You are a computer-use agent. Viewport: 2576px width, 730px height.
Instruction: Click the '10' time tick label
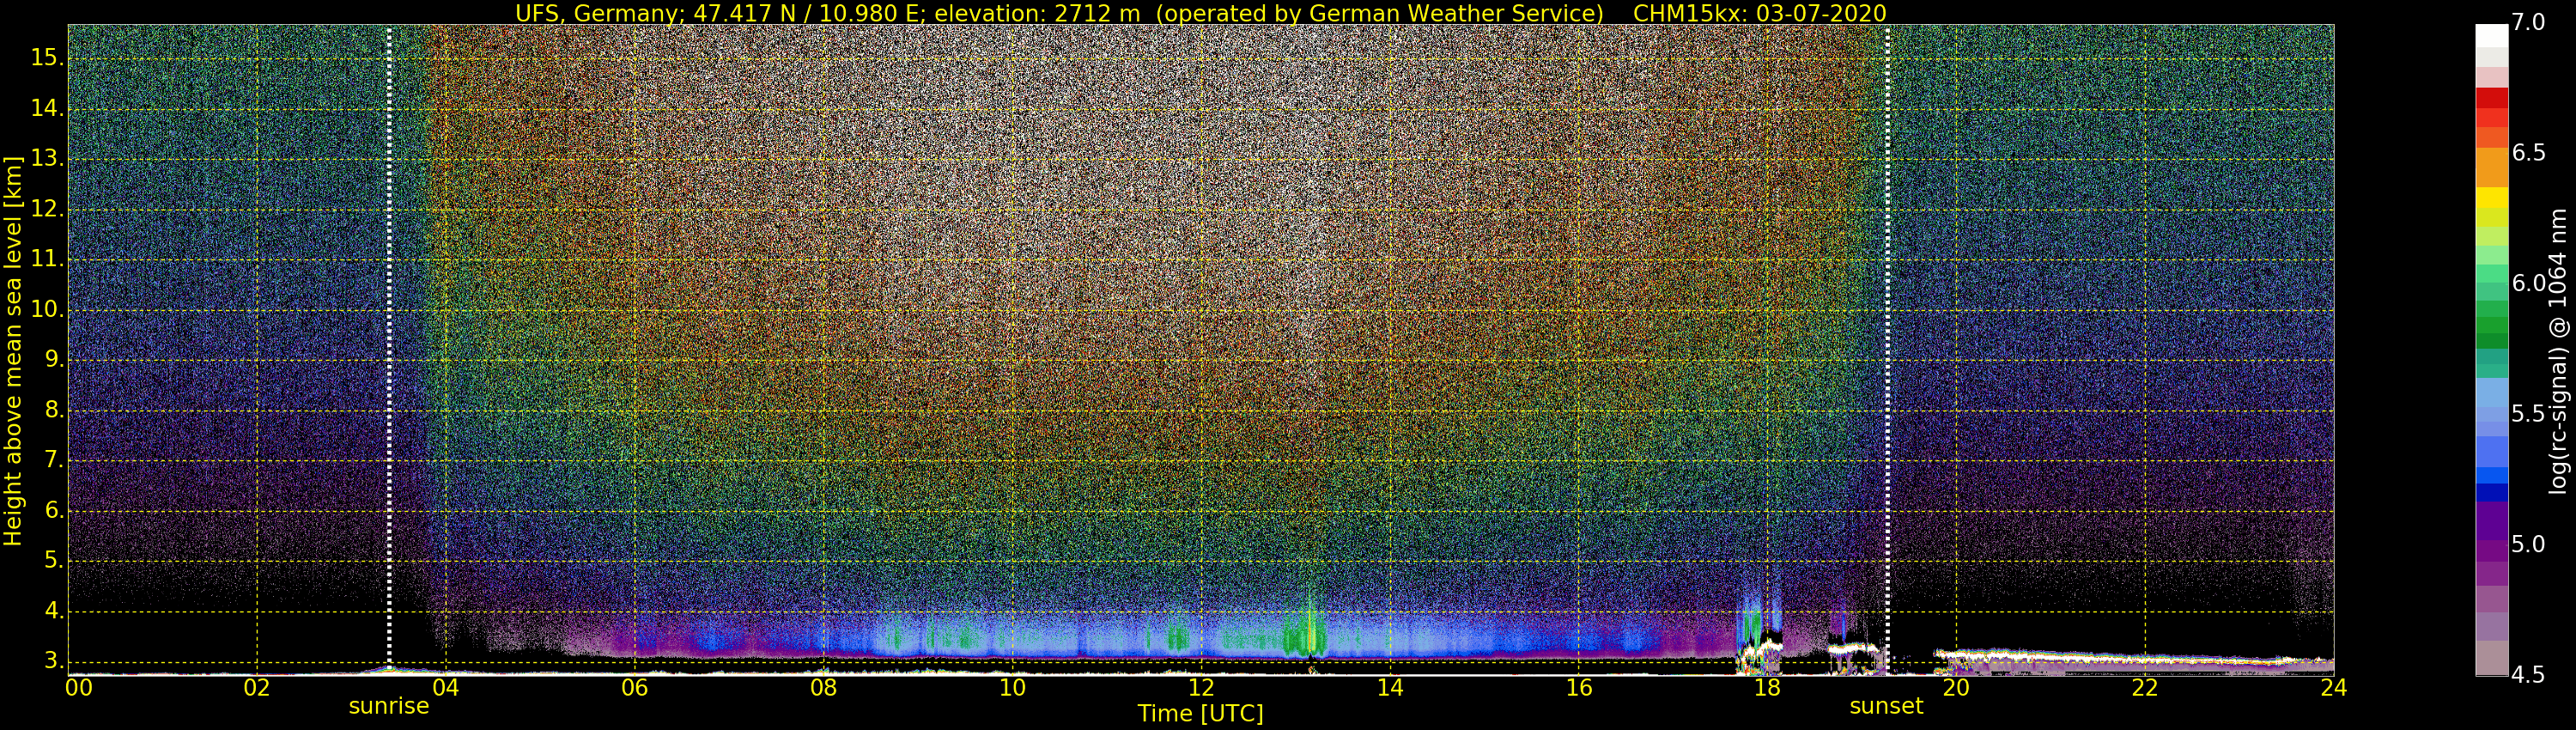click(1012, 688)
